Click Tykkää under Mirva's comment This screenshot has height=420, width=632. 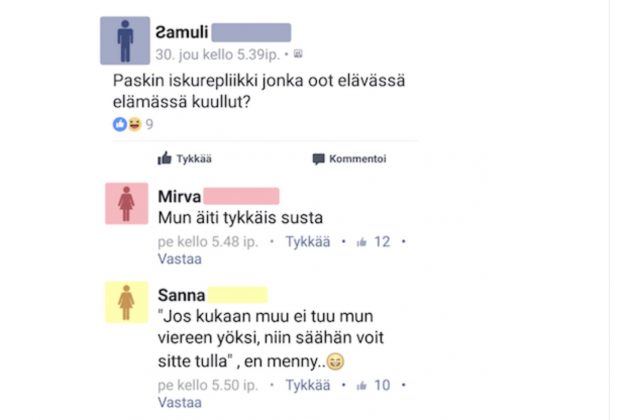[308, 242]
